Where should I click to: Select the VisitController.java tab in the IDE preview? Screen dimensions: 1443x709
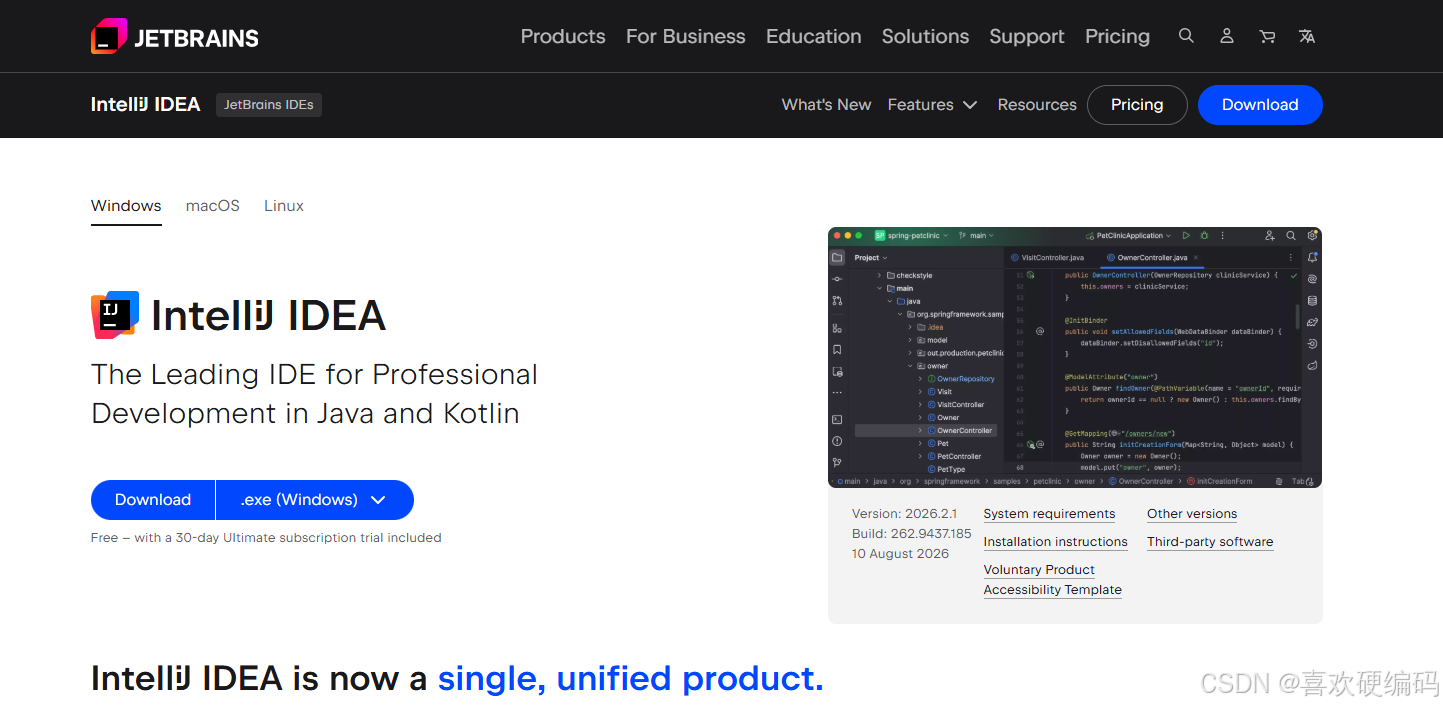coord(1048,258)
